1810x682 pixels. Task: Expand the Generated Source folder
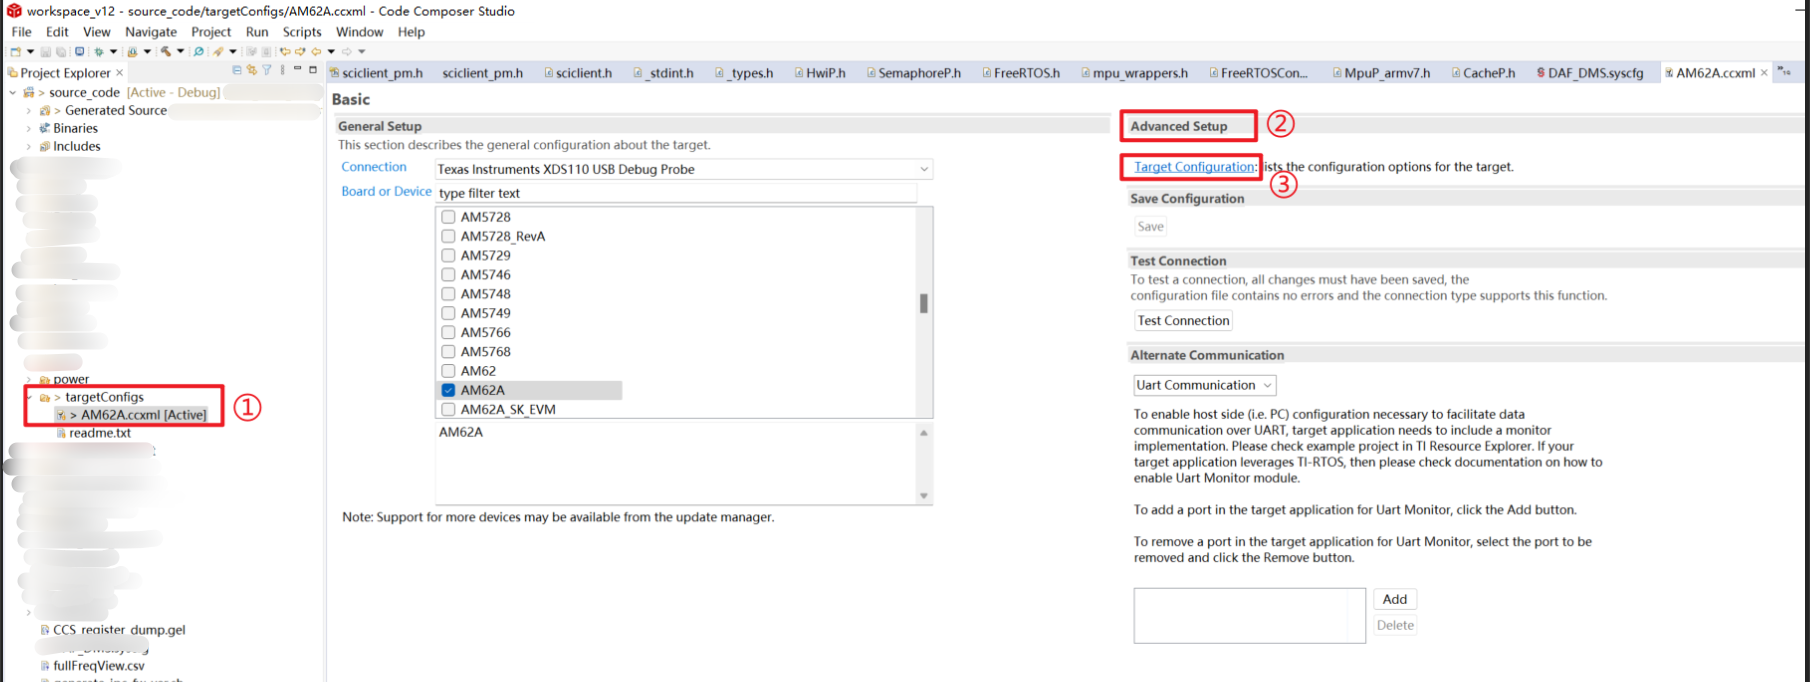point(29,111)
